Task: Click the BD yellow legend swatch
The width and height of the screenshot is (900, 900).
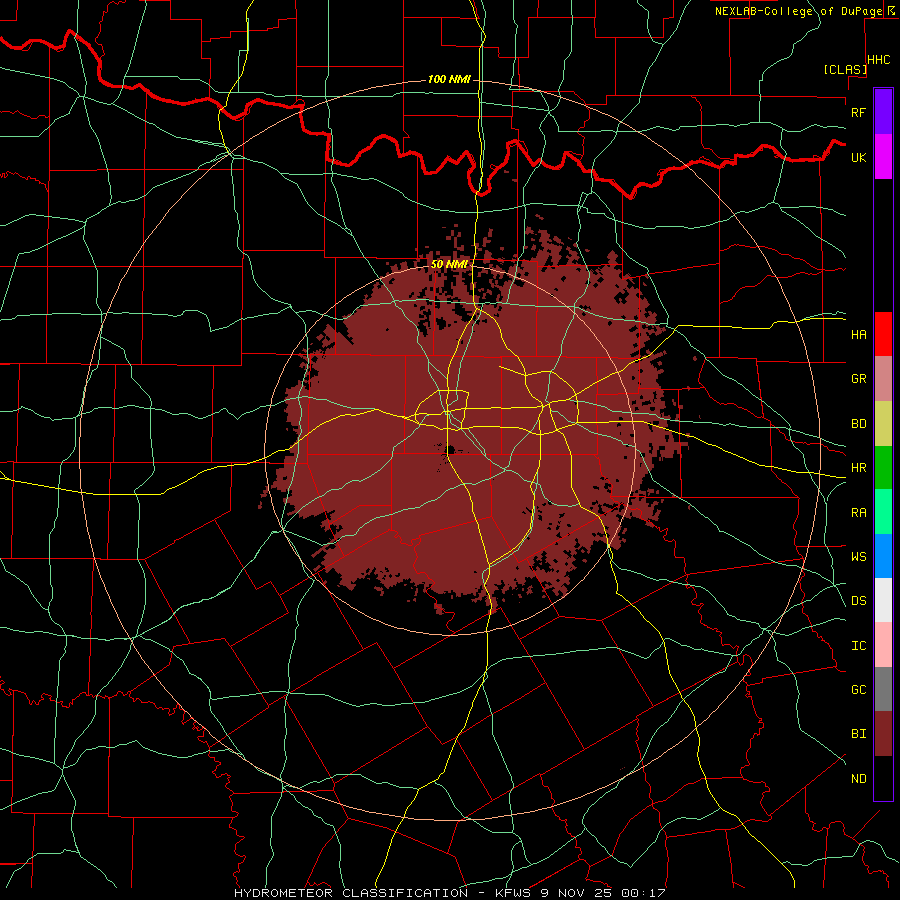Action: [x=883, y=423]
